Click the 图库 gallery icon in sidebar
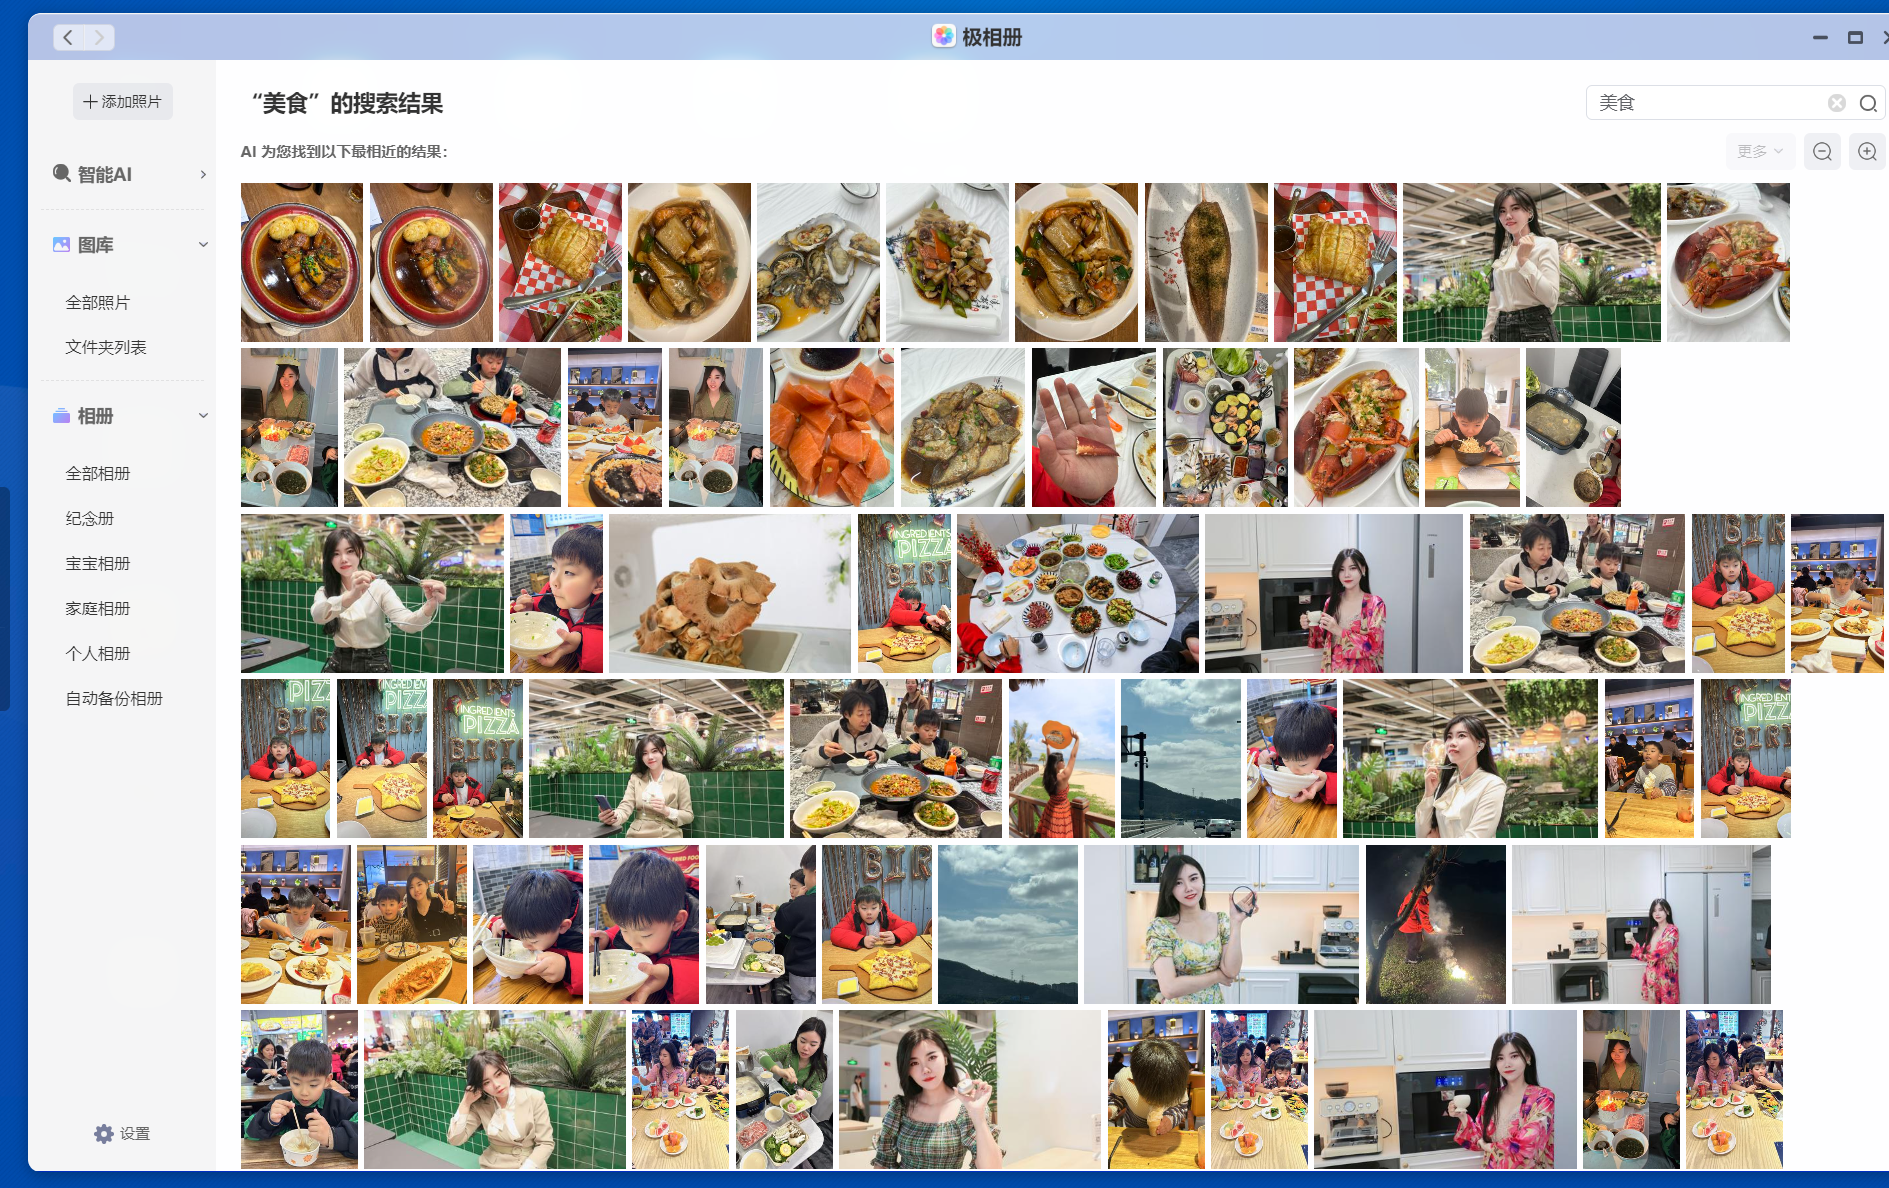Image resolution: width=1889 pixels, height=1188 pixels. (61, 244)
